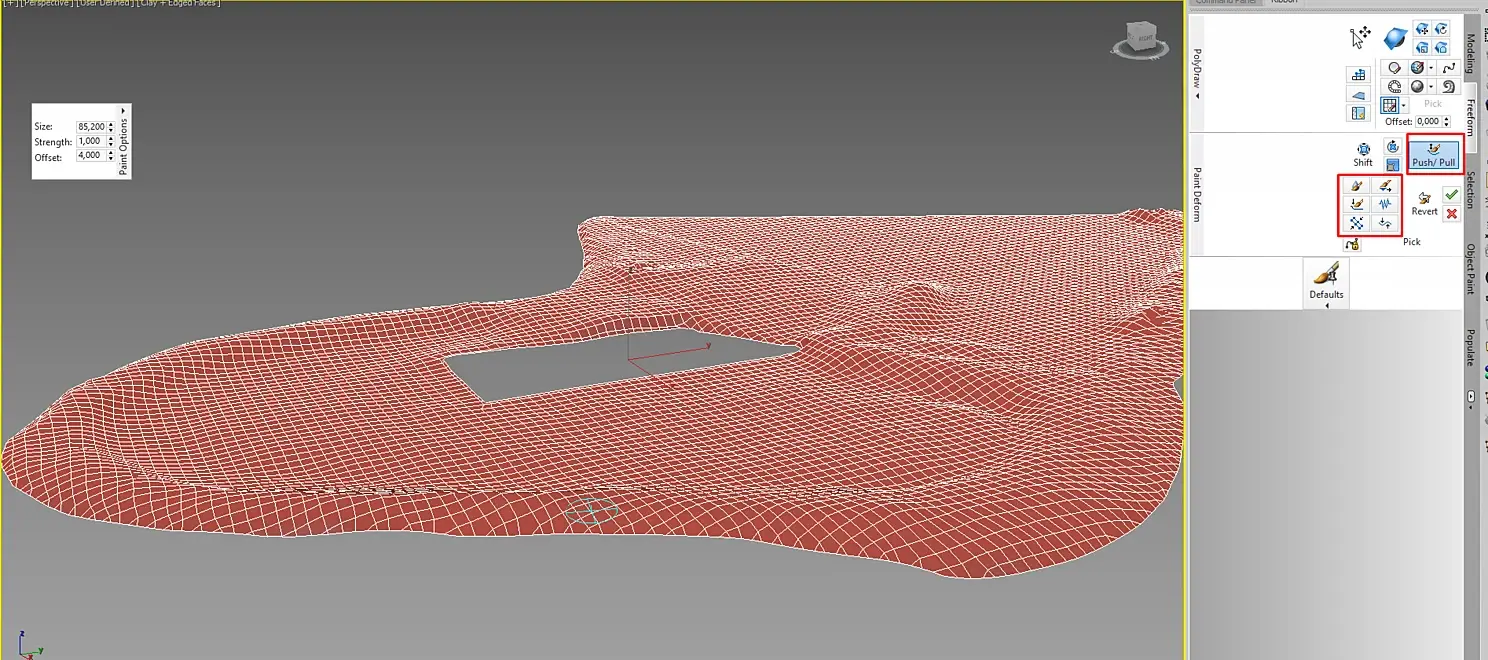Select the Relax/Soften paint brush
1488x660 pixels.
[x=1356, y=185]
